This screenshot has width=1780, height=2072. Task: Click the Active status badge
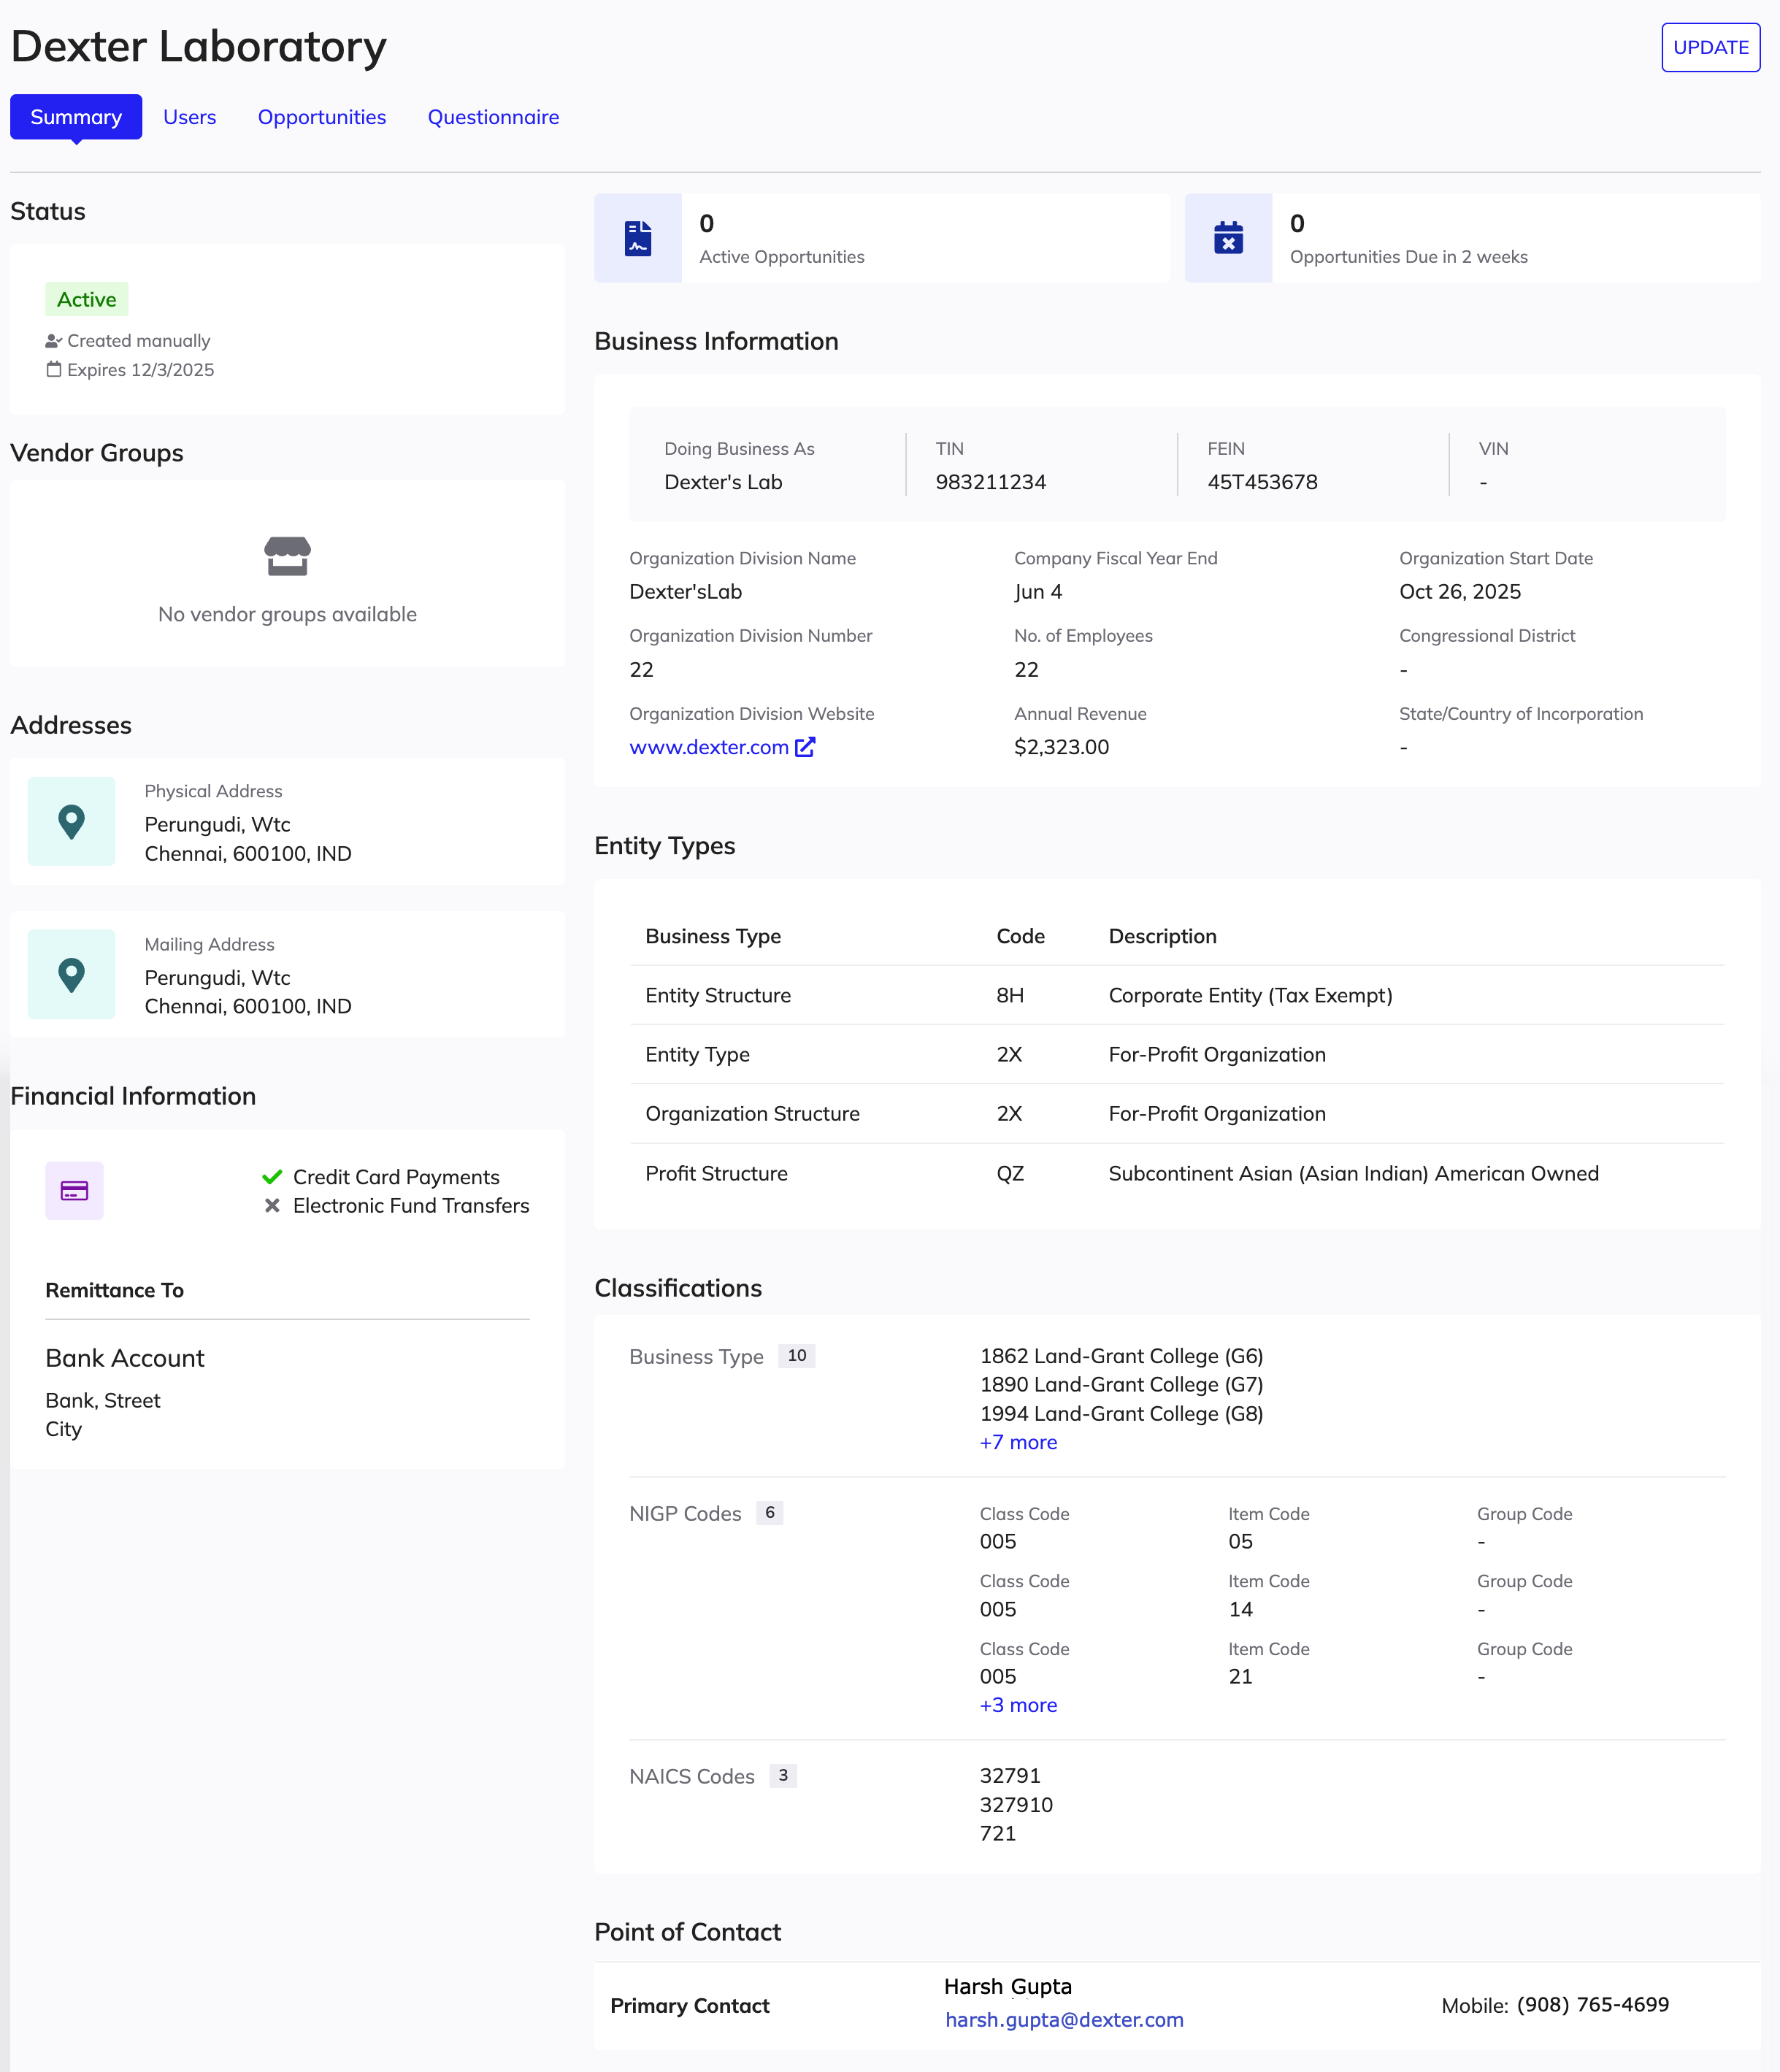(87, 299)
